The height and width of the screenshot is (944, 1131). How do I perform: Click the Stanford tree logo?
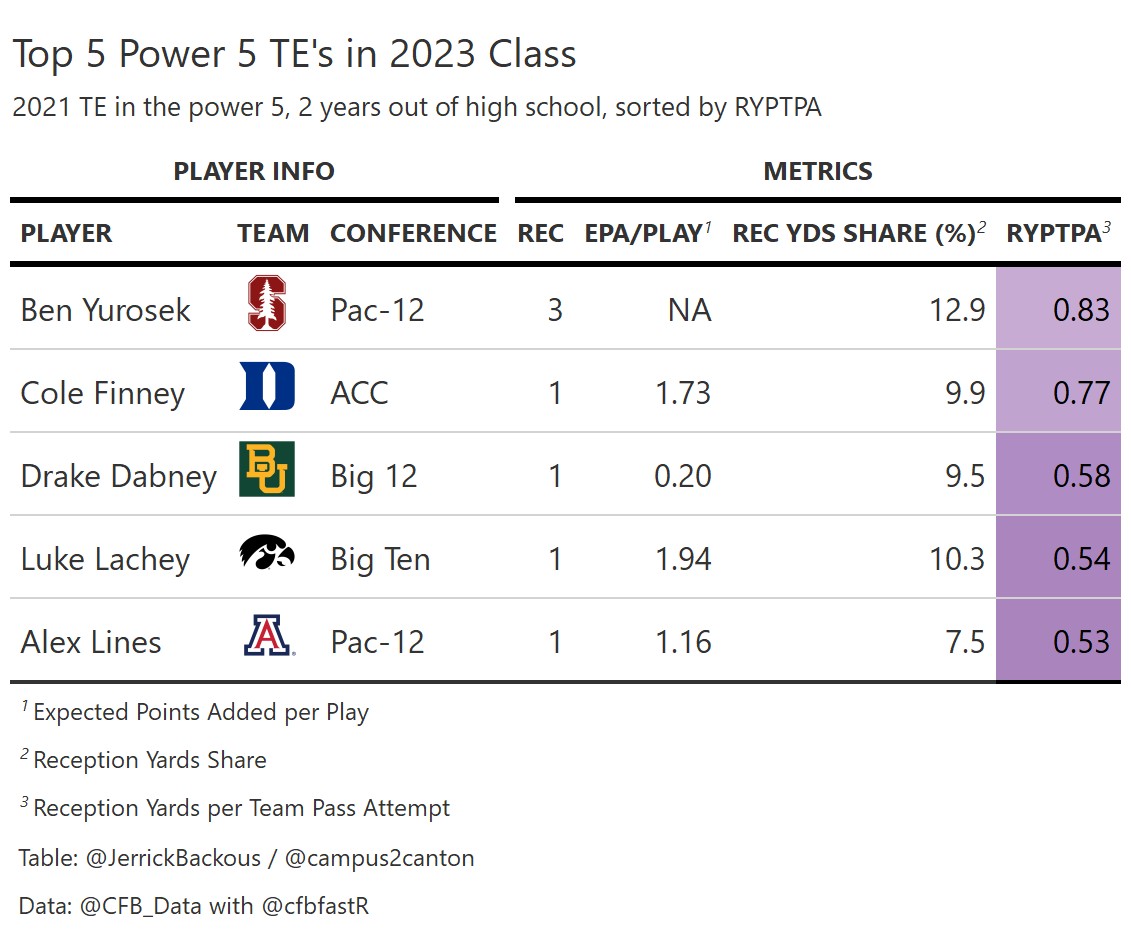point(267,306)
